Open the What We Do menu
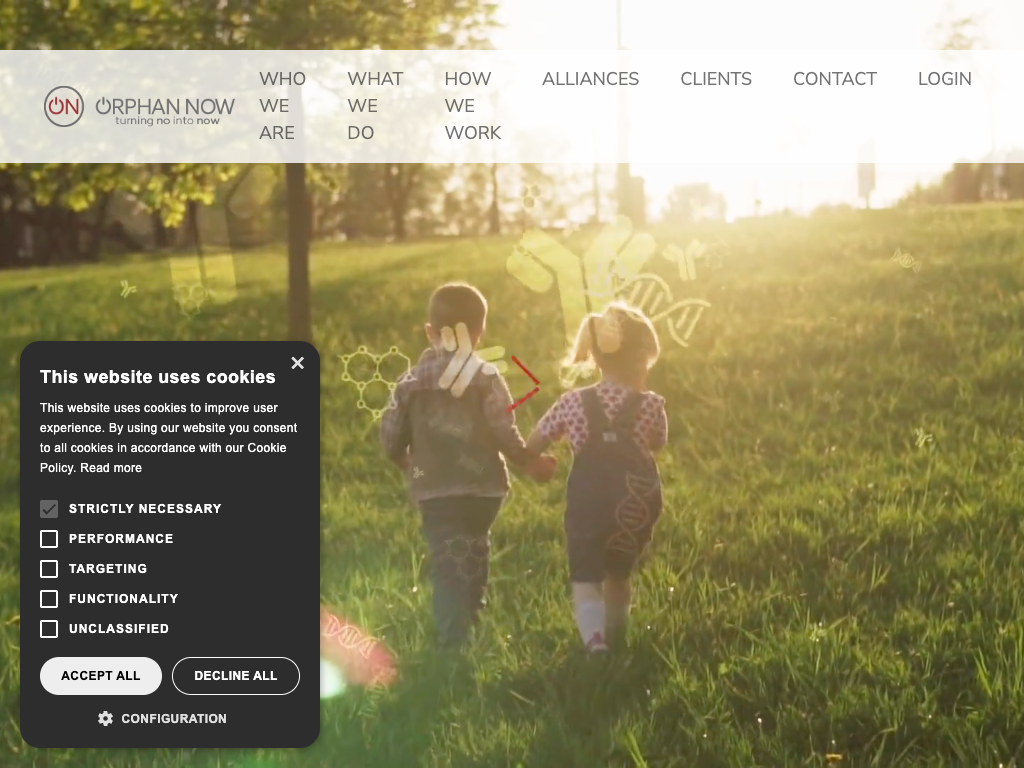This screenshot has width=1024, height=768. tap(376, 106)
